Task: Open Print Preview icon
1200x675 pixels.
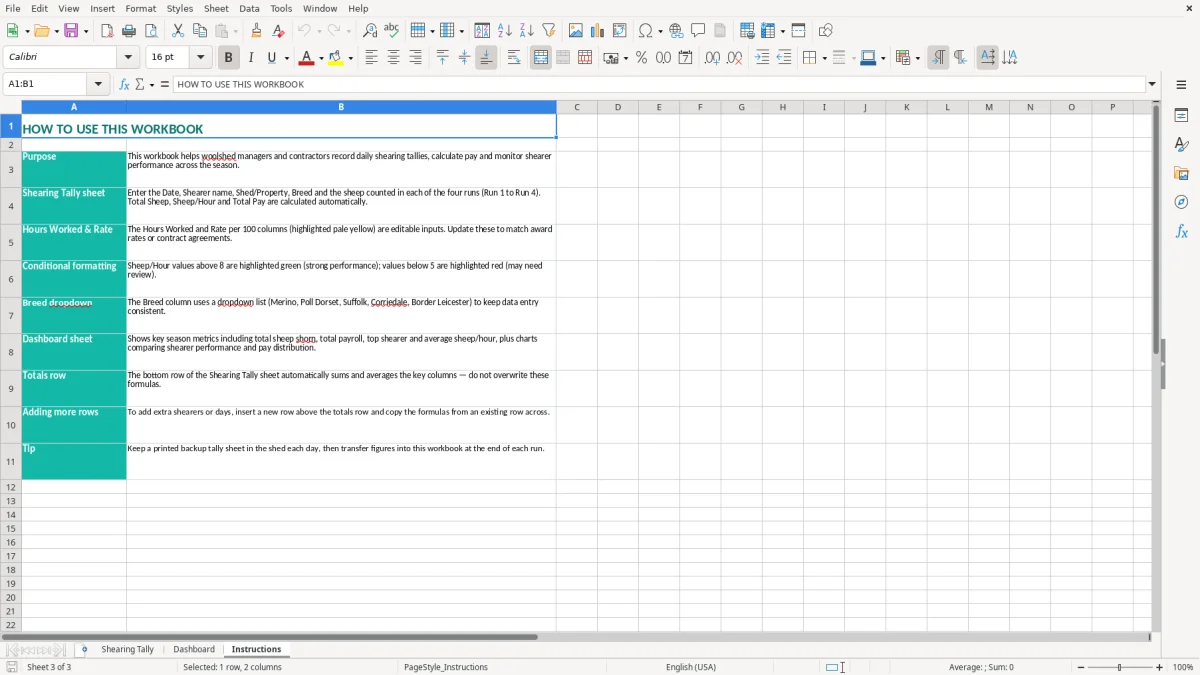Action: (151, 31)
